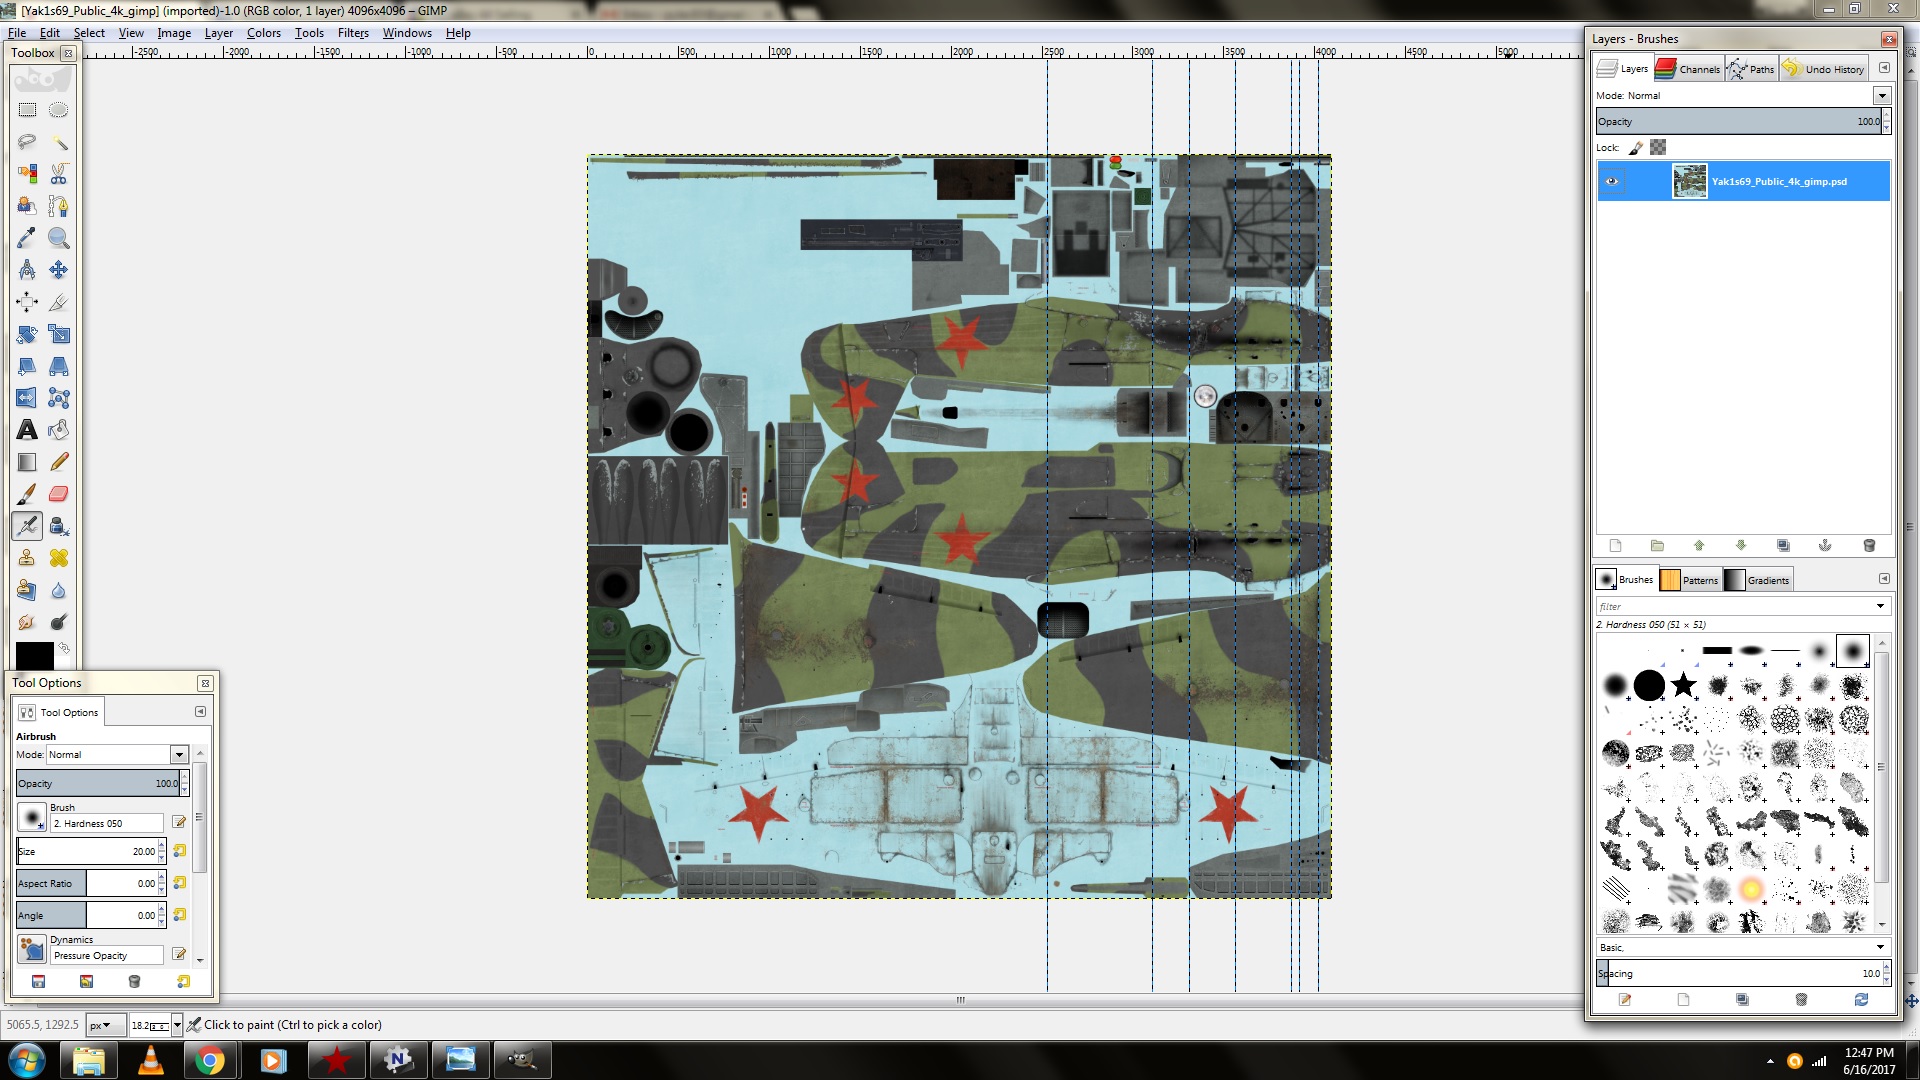
Task: Select the Alignment tool
Action: pos(27,302)
